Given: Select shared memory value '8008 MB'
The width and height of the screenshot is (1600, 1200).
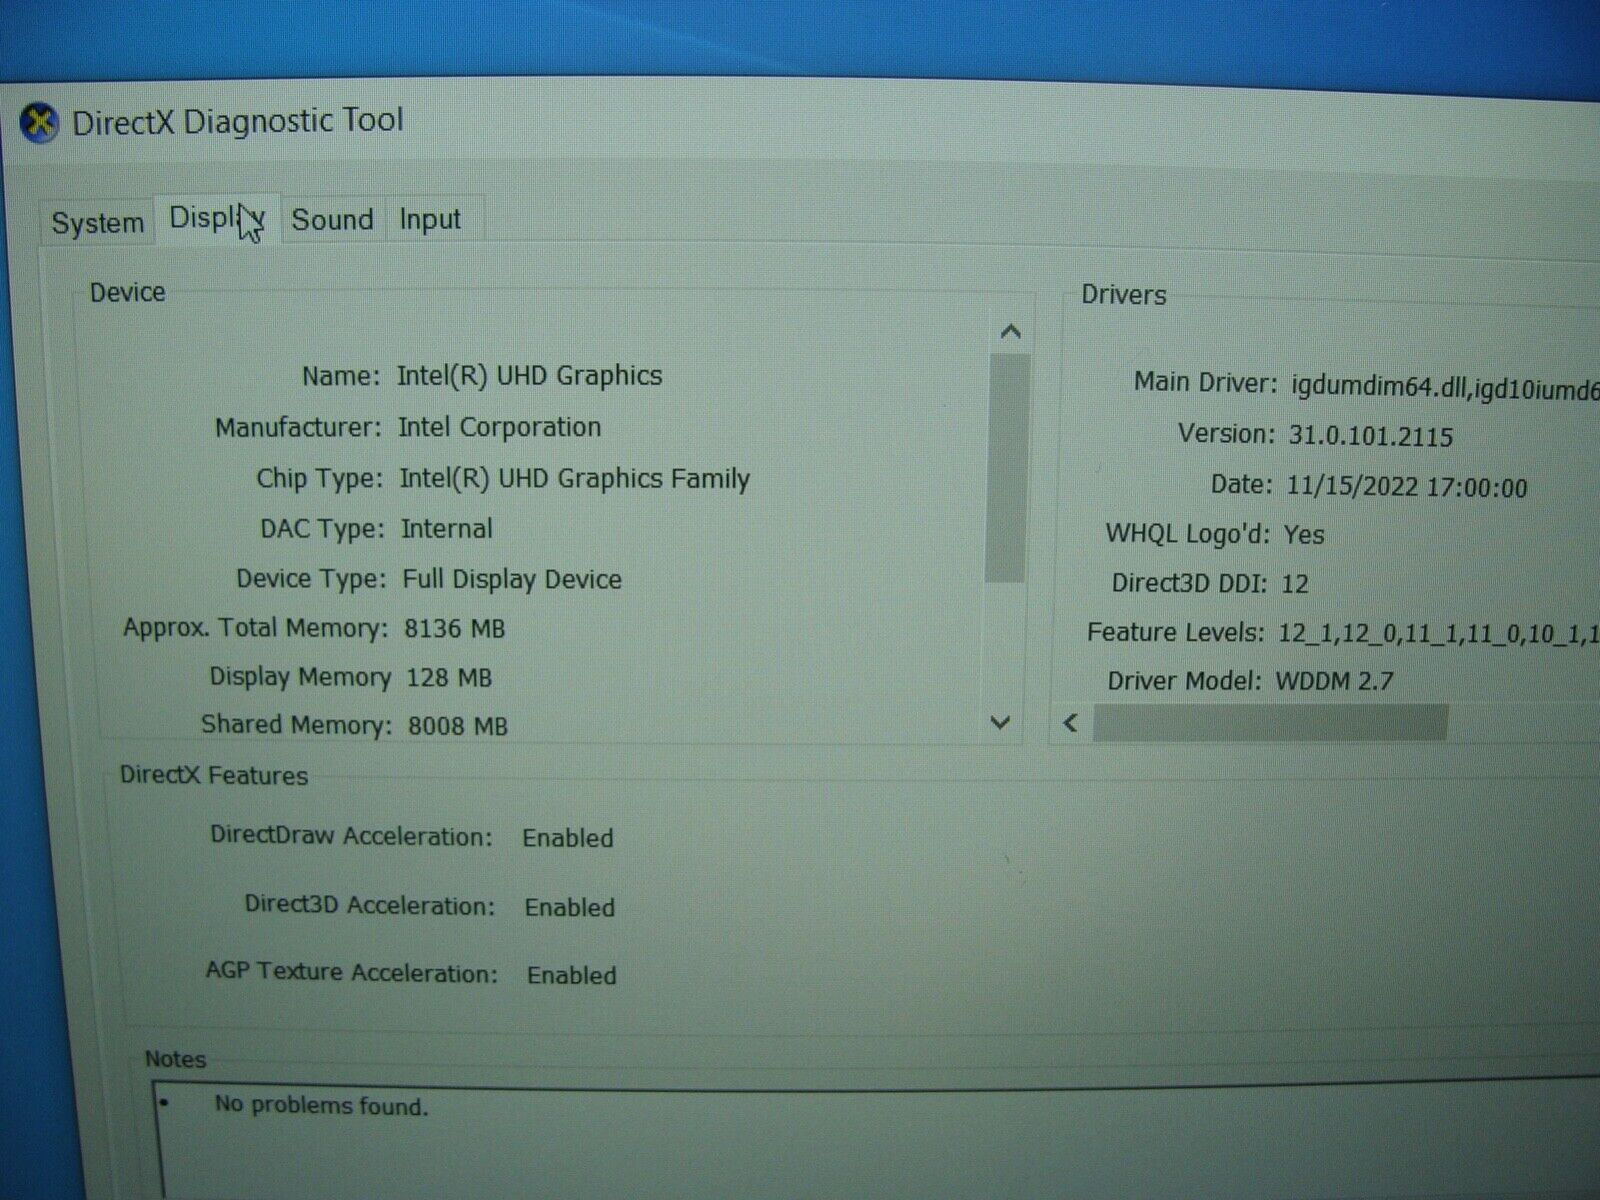Looking at the screenshot, I should click(457, 725).
